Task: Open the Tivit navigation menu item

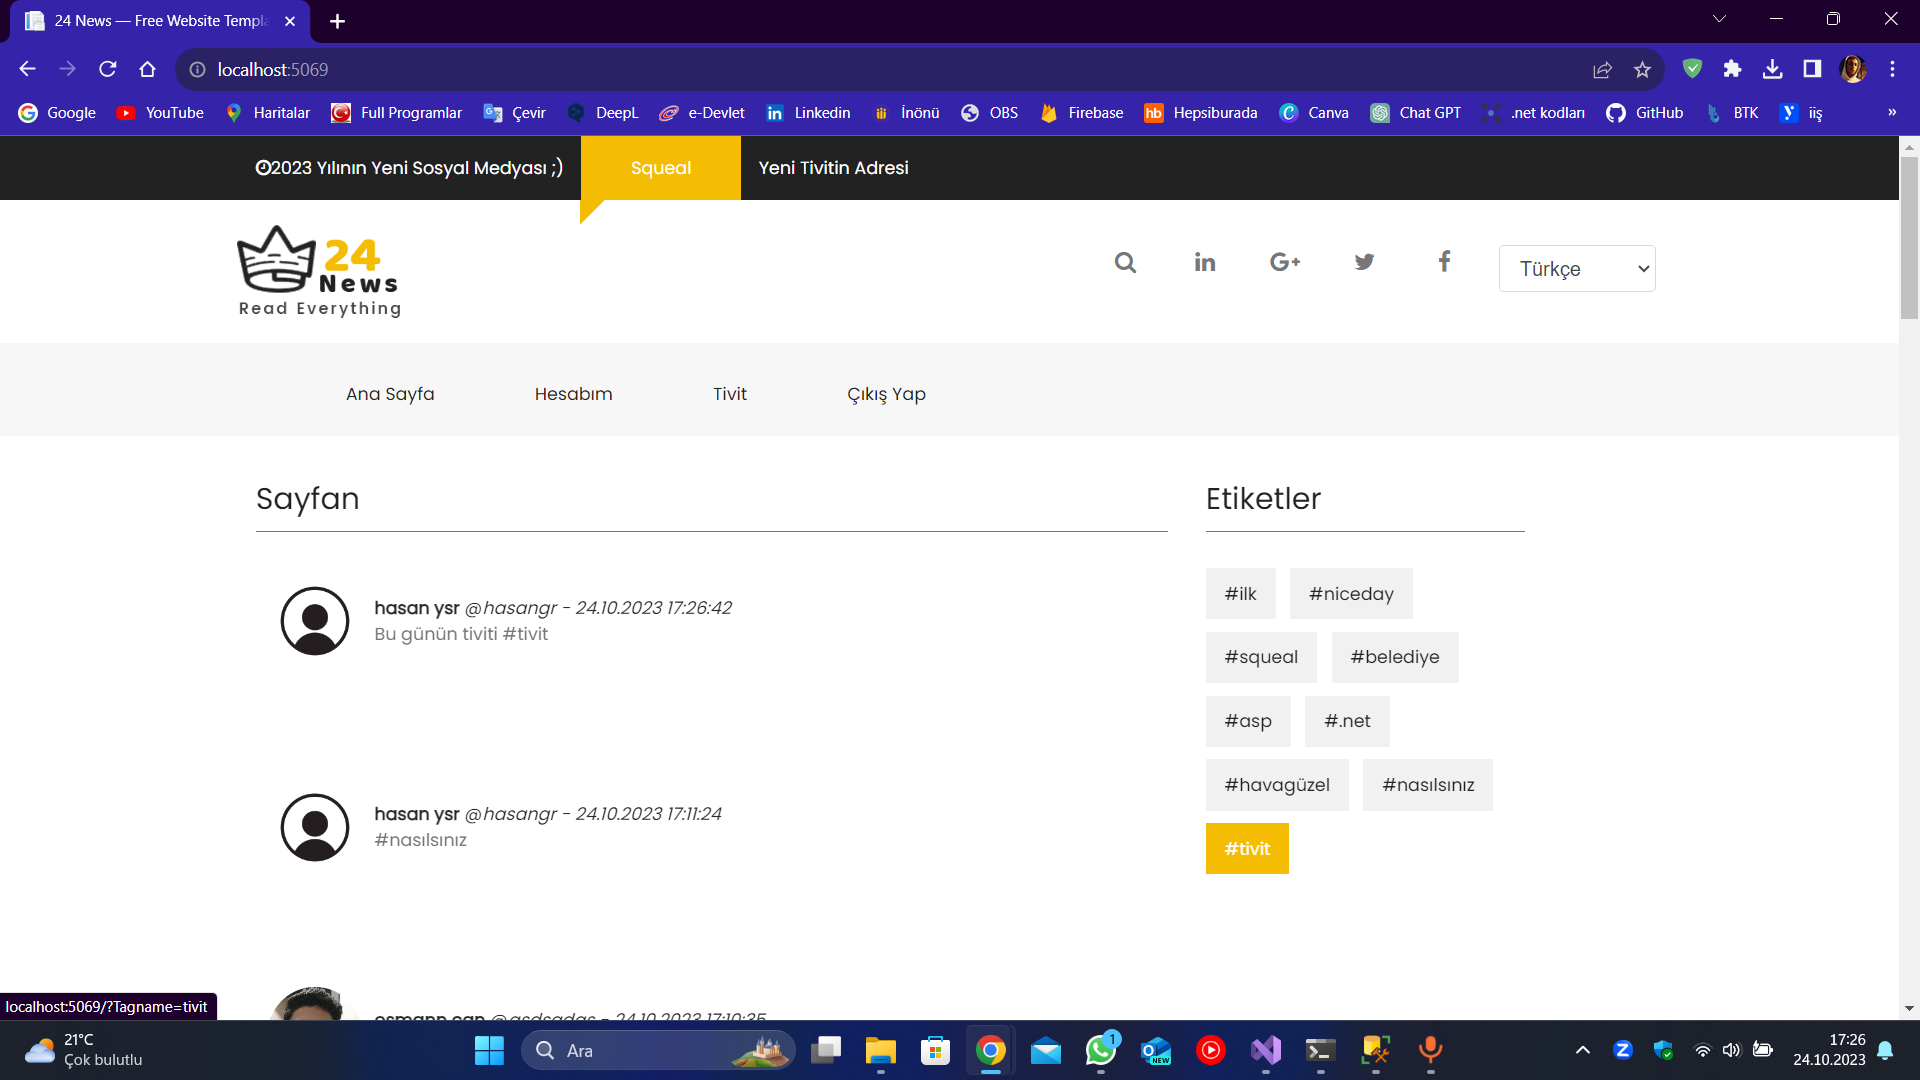Action: (x=730, y=394)
